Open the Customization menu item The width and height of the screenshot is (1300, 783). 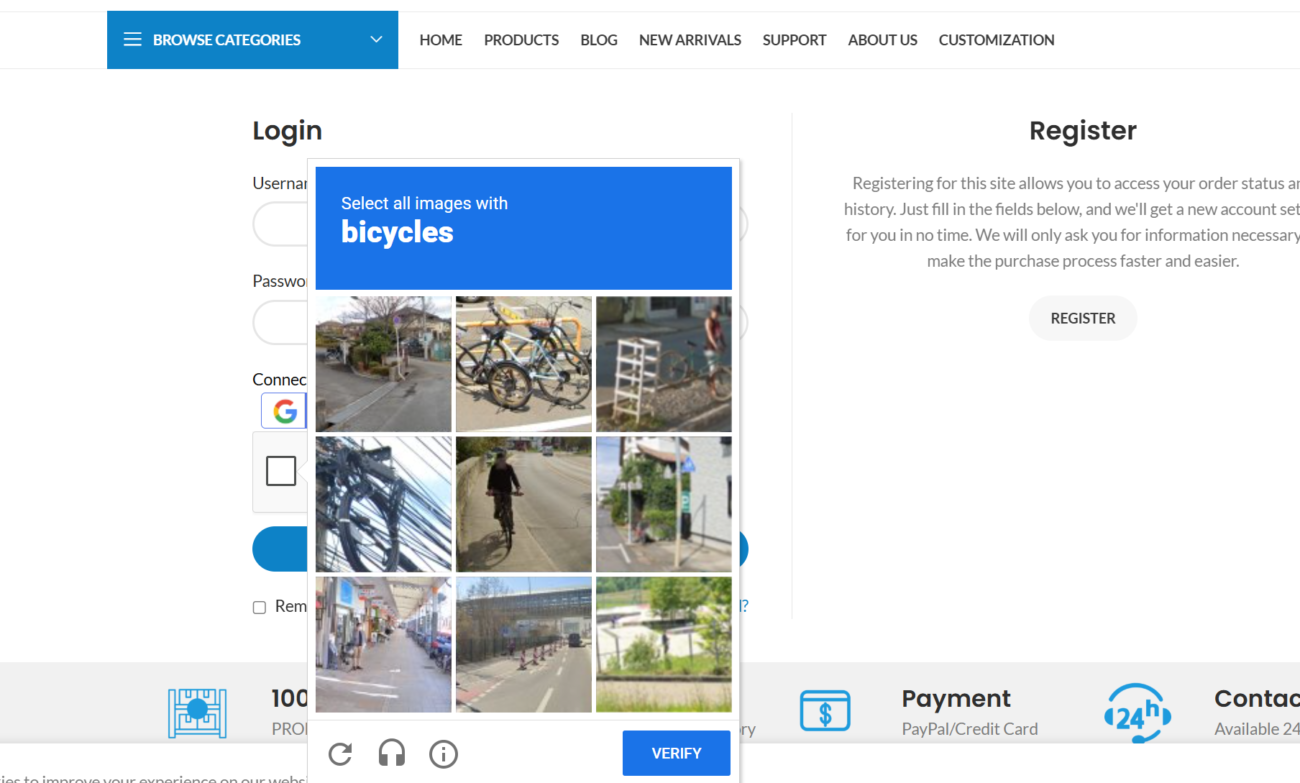tap(996, 40)
